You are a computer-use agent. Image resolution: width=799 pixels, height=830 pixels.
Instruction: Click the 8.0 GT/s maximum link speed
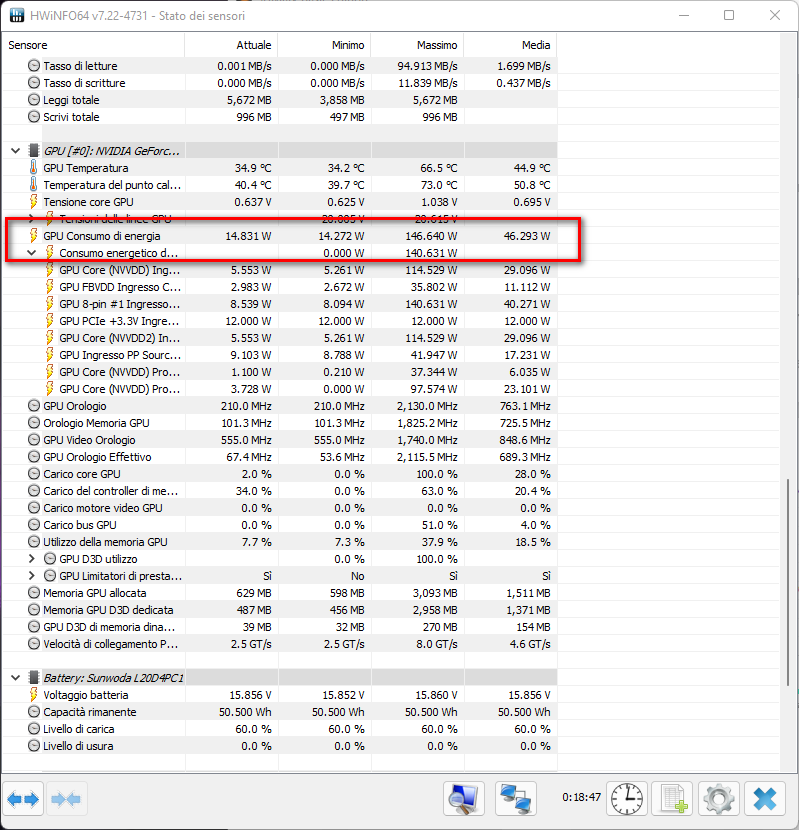[437, 644]
